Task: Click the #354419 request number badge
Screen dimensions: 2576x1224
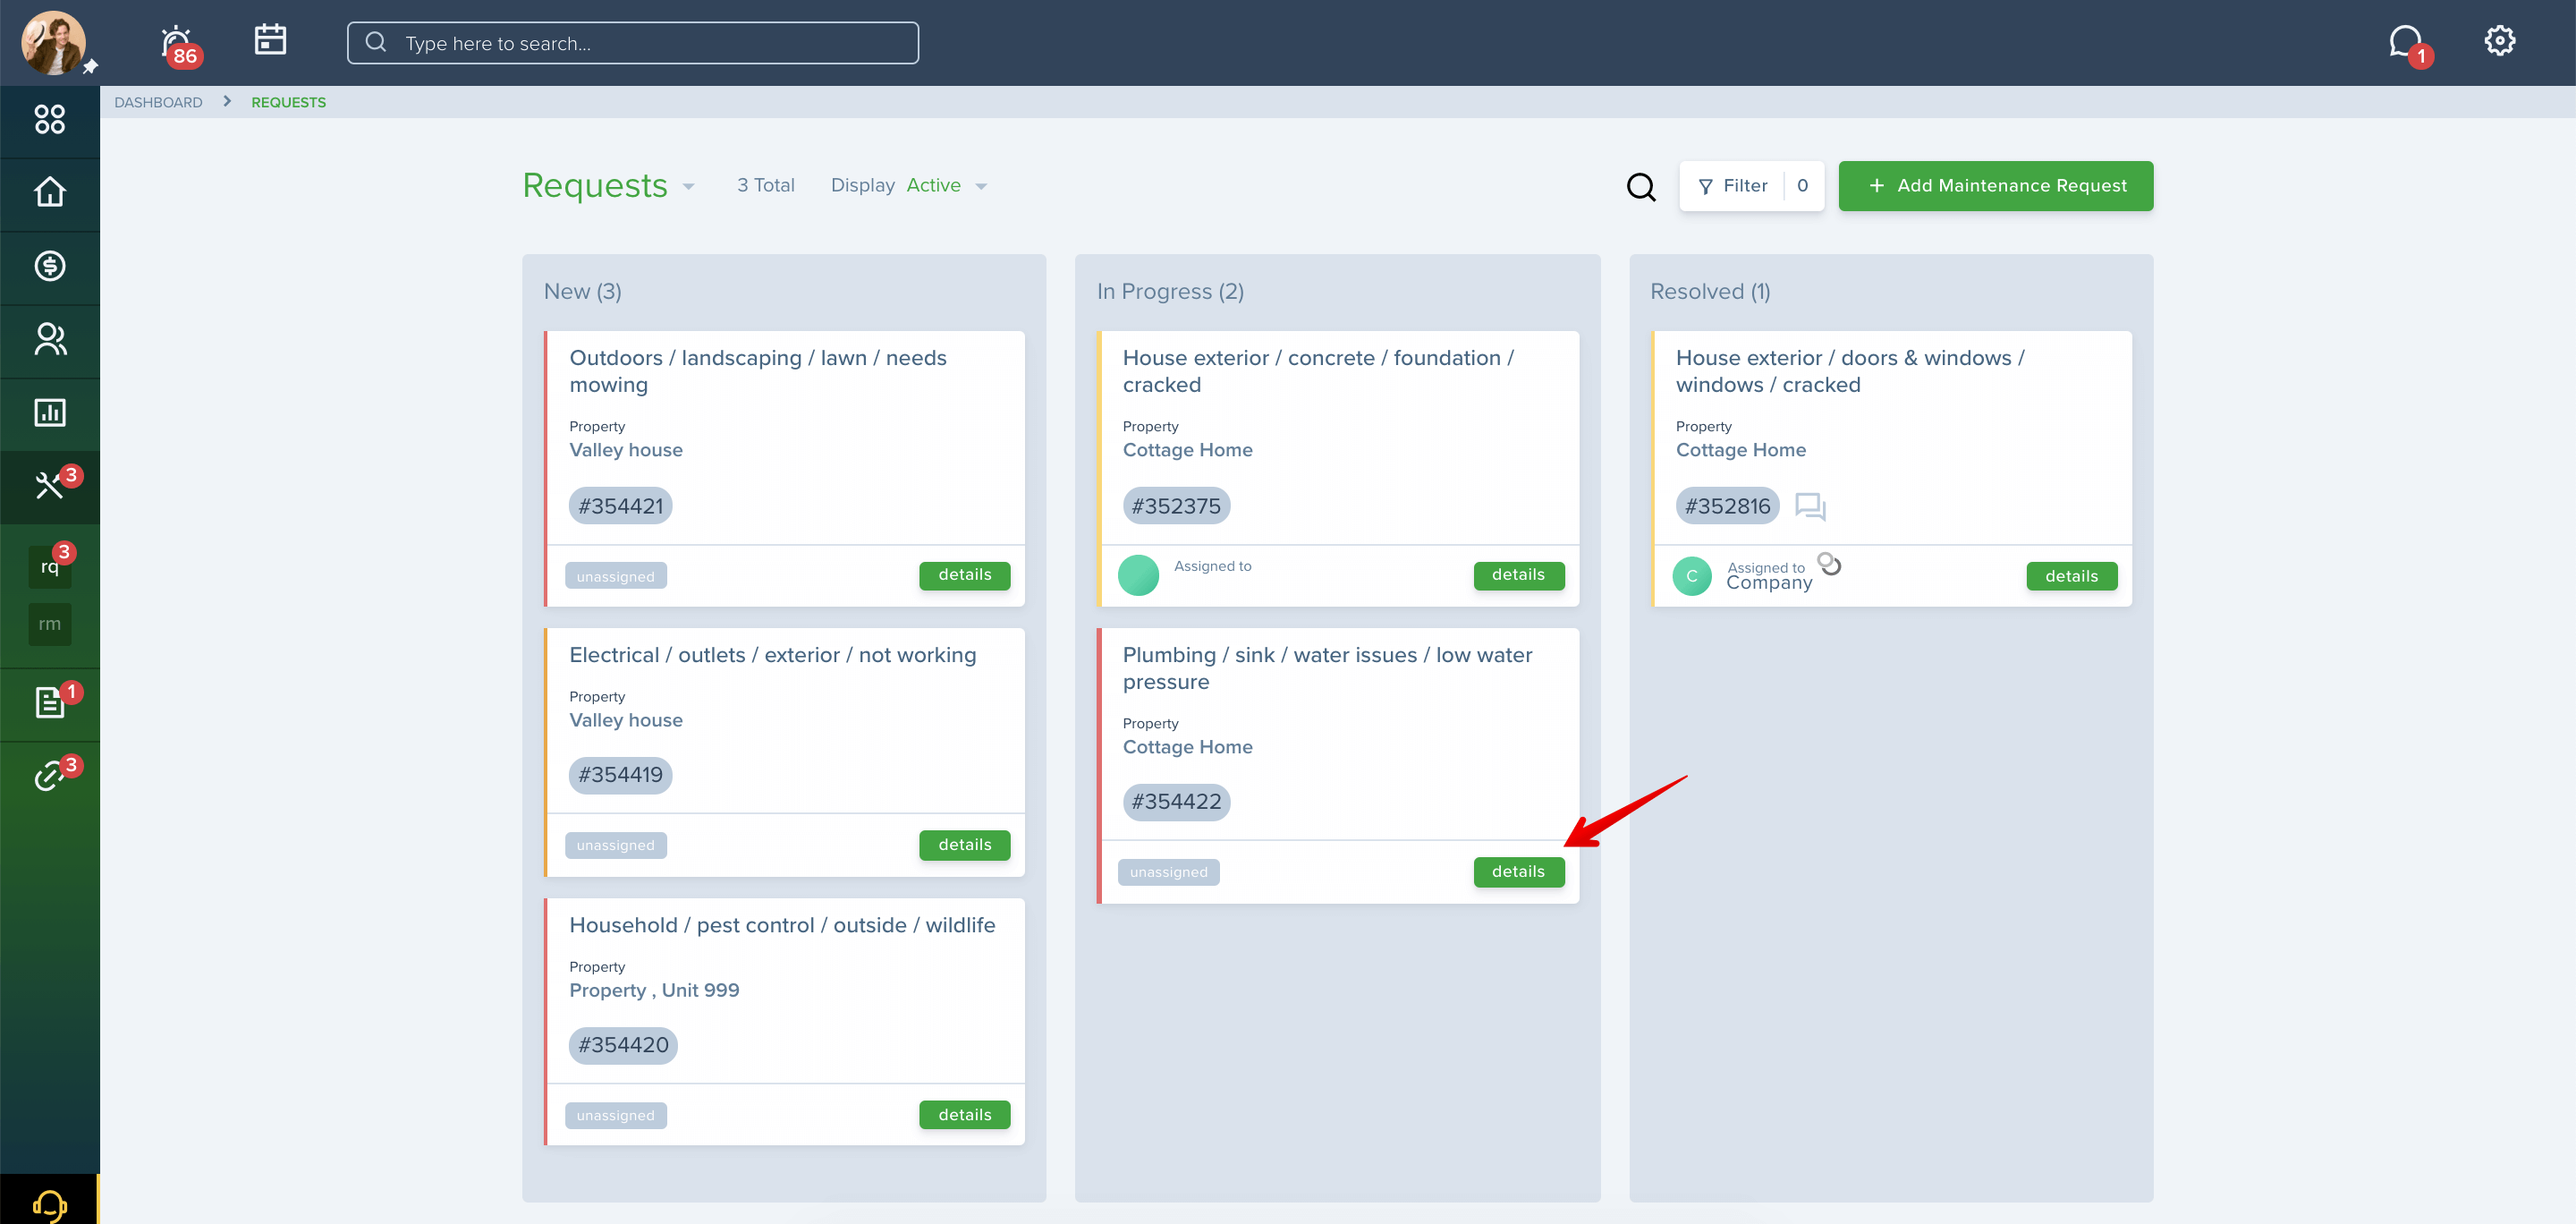Action: click(x=620, y=775)
